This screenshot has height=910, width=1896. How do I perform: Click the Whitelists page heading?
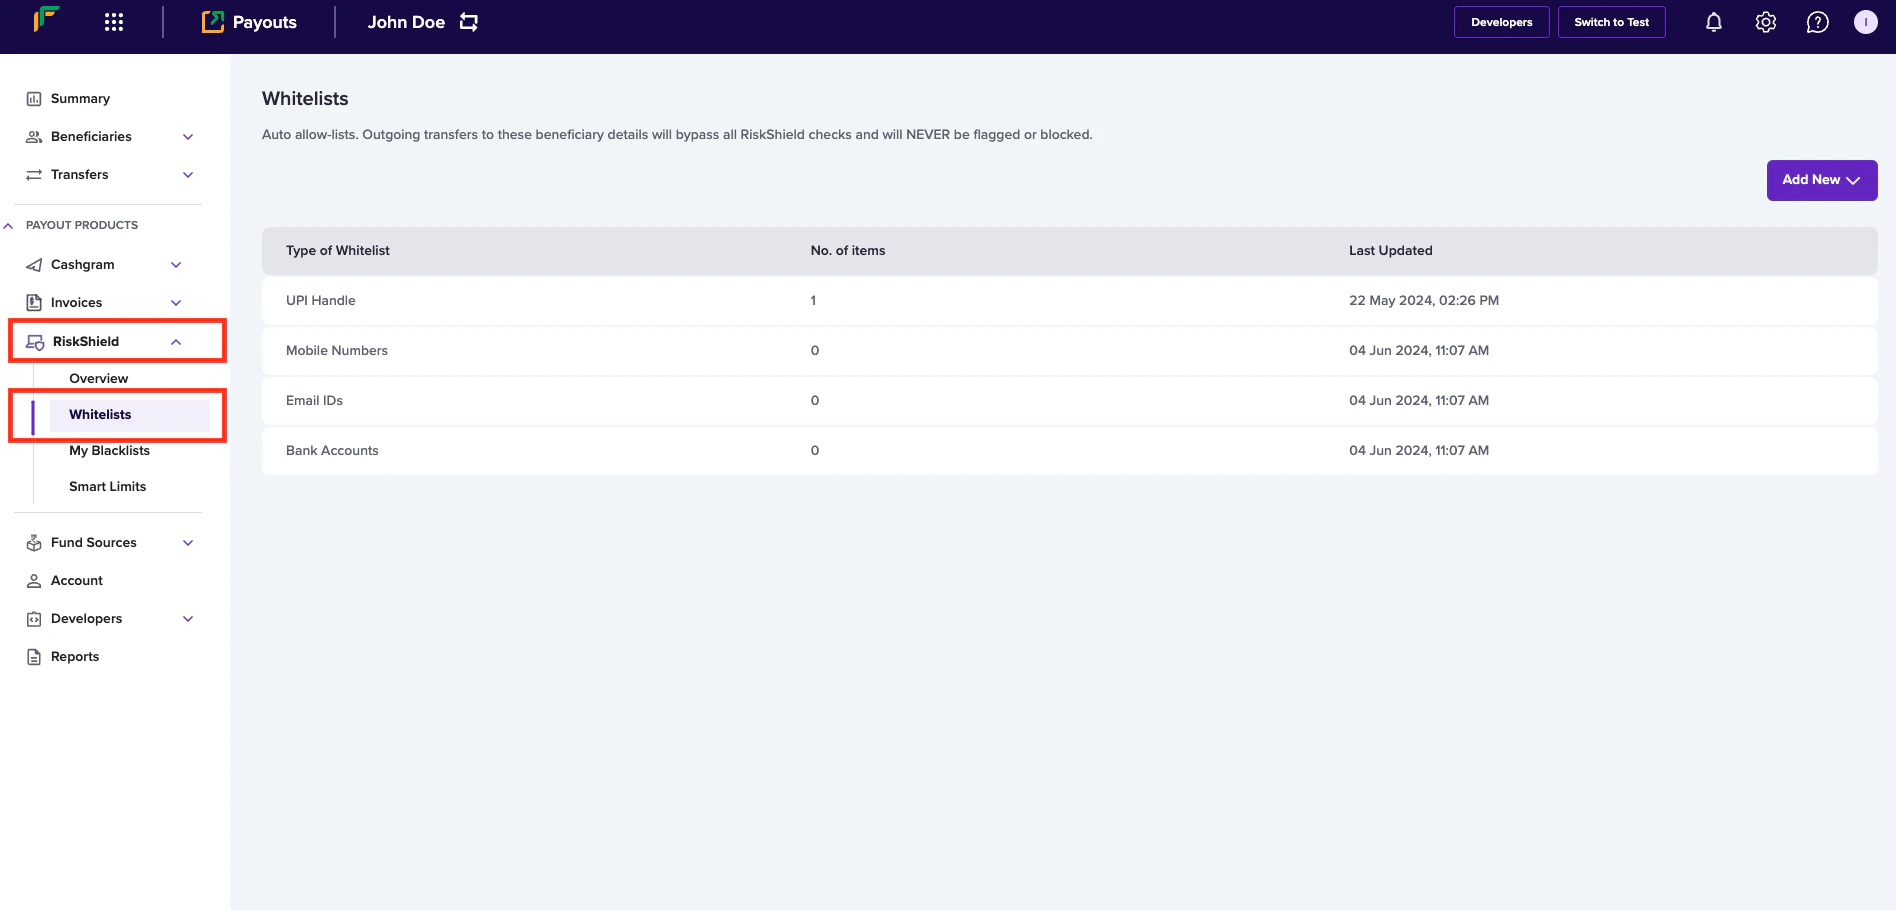point(305,99)
